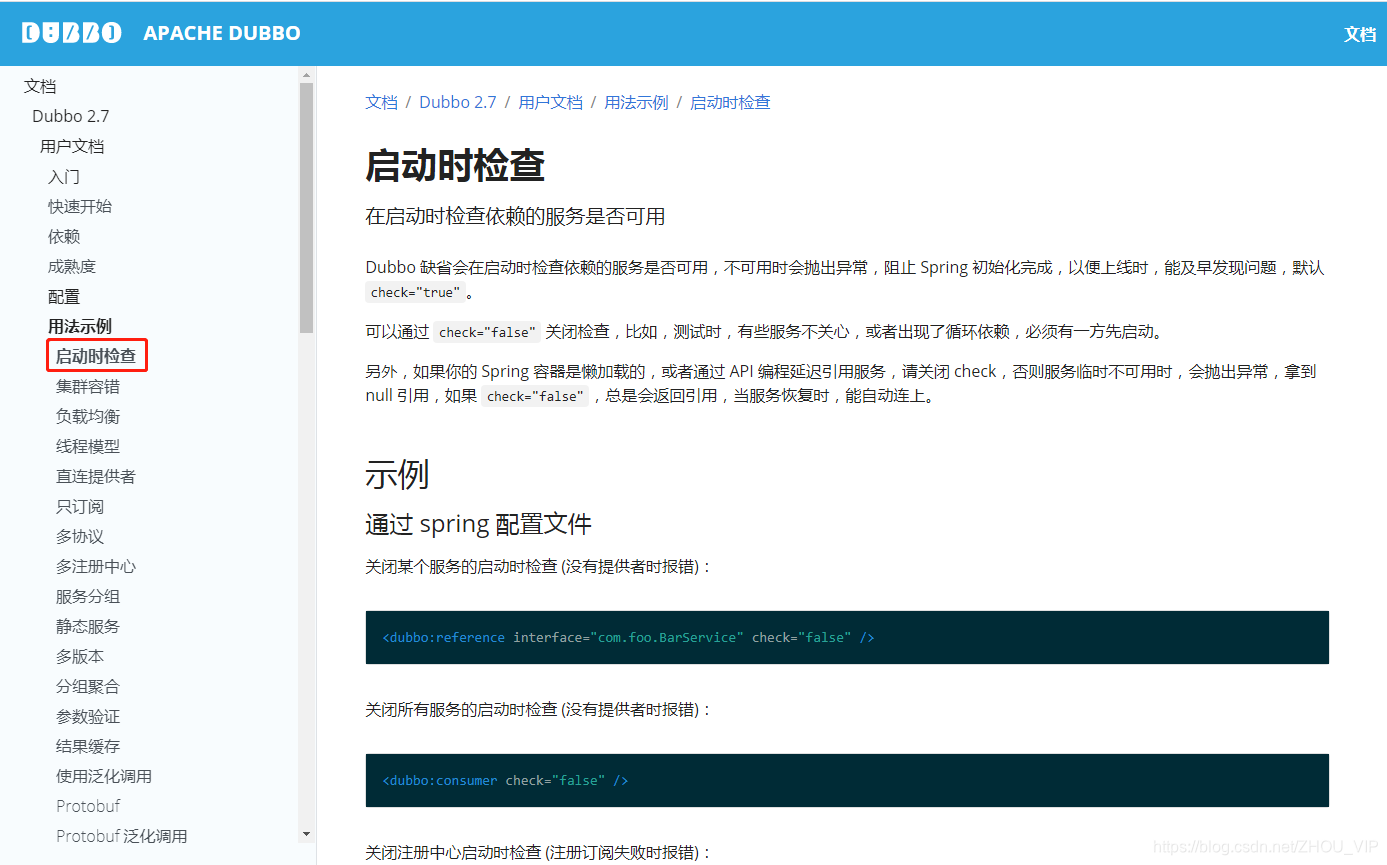Image resolution: width=1387 pixels, height=865 pixels.
Task: Click sidebar scrollbar up arrow
Action: [x=306, y=75]
